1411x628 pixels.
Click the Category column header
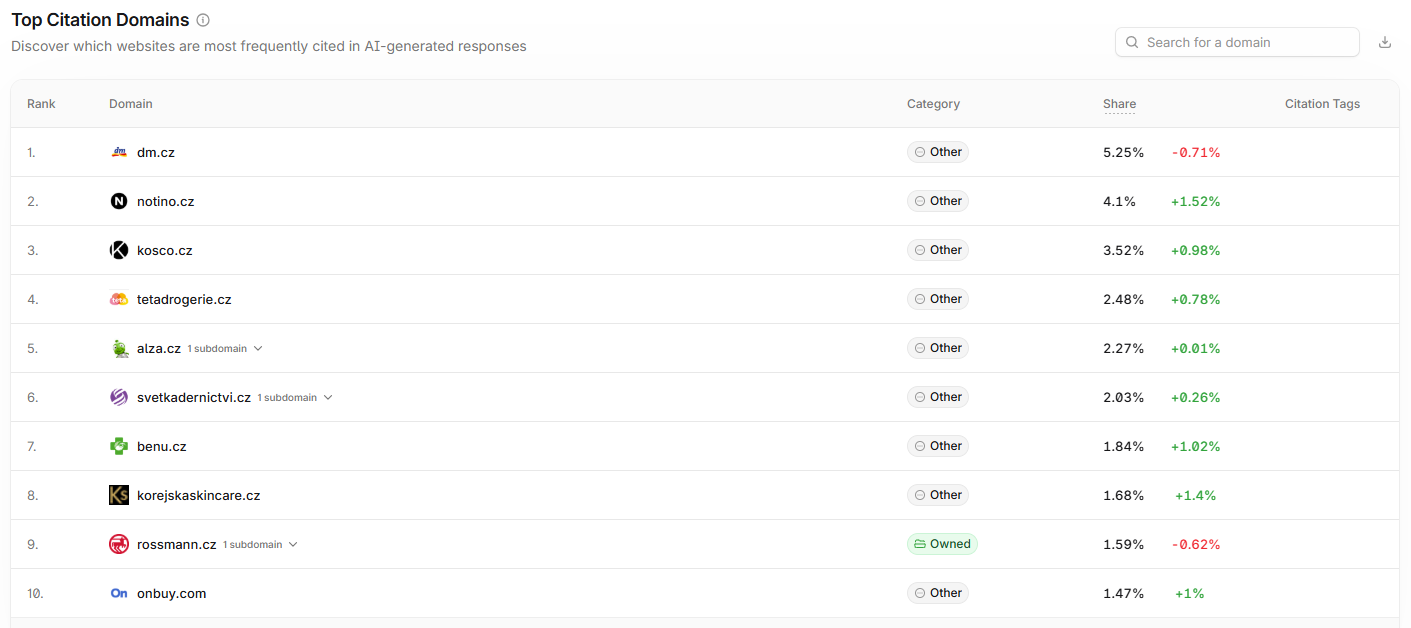tap(933, 104)
